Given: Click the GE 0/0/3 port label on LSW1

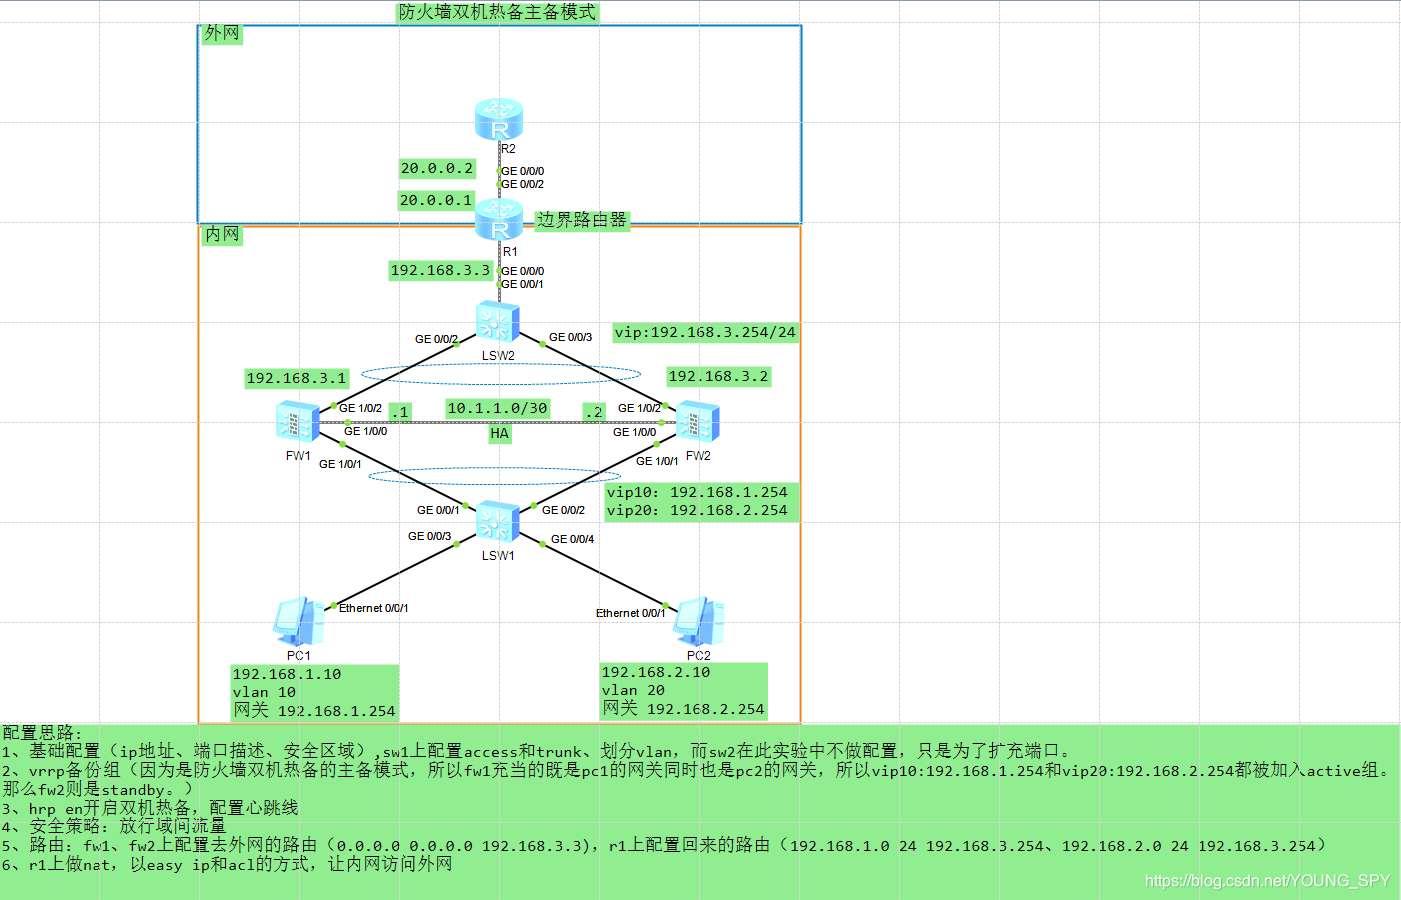Looking at the screenshot, I should pyautogui.click(x=429, y=536).
